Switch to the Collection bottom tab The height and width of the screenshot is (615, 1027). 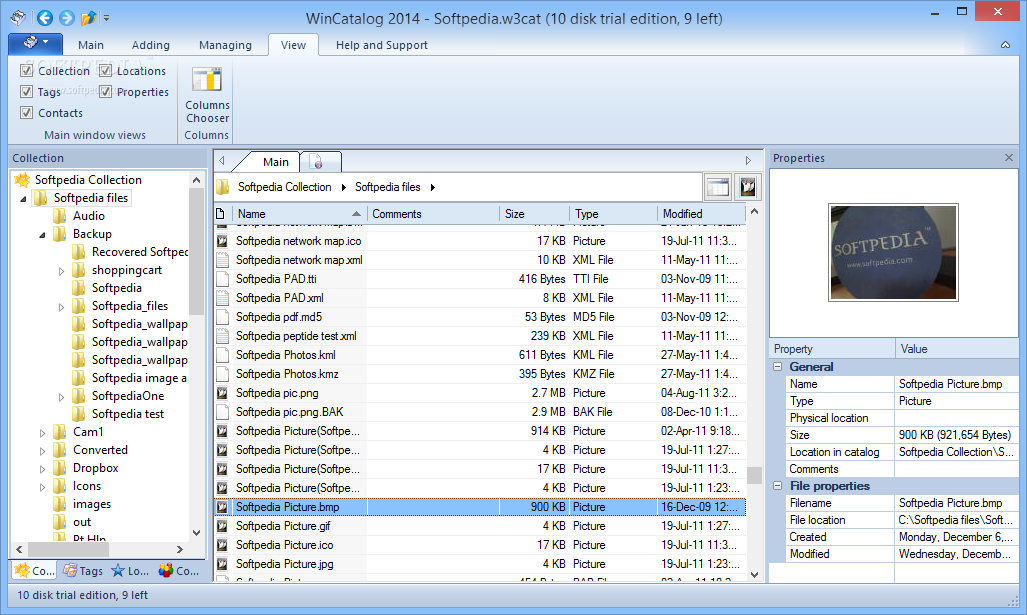(35, 570)
